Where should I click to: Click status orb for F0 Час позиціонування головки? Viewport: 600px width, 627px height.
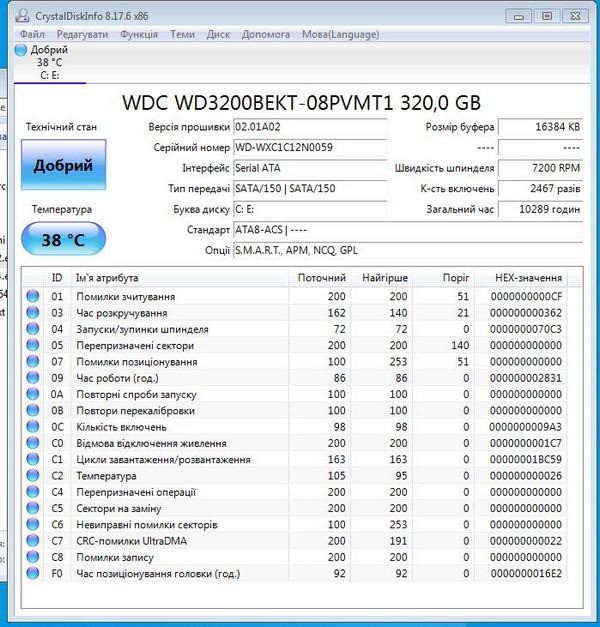(x=32, y=574)
